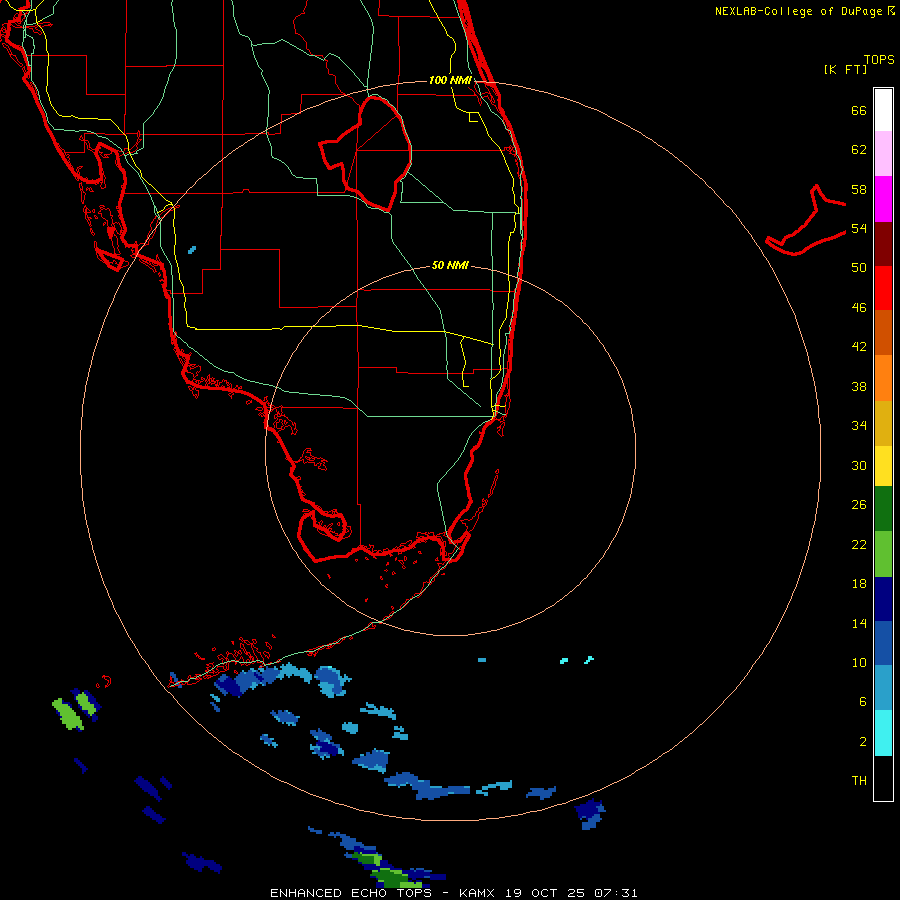Screen dimensions: 900x900
Task: Click the 42 legend value
Action: pos(859,347)
